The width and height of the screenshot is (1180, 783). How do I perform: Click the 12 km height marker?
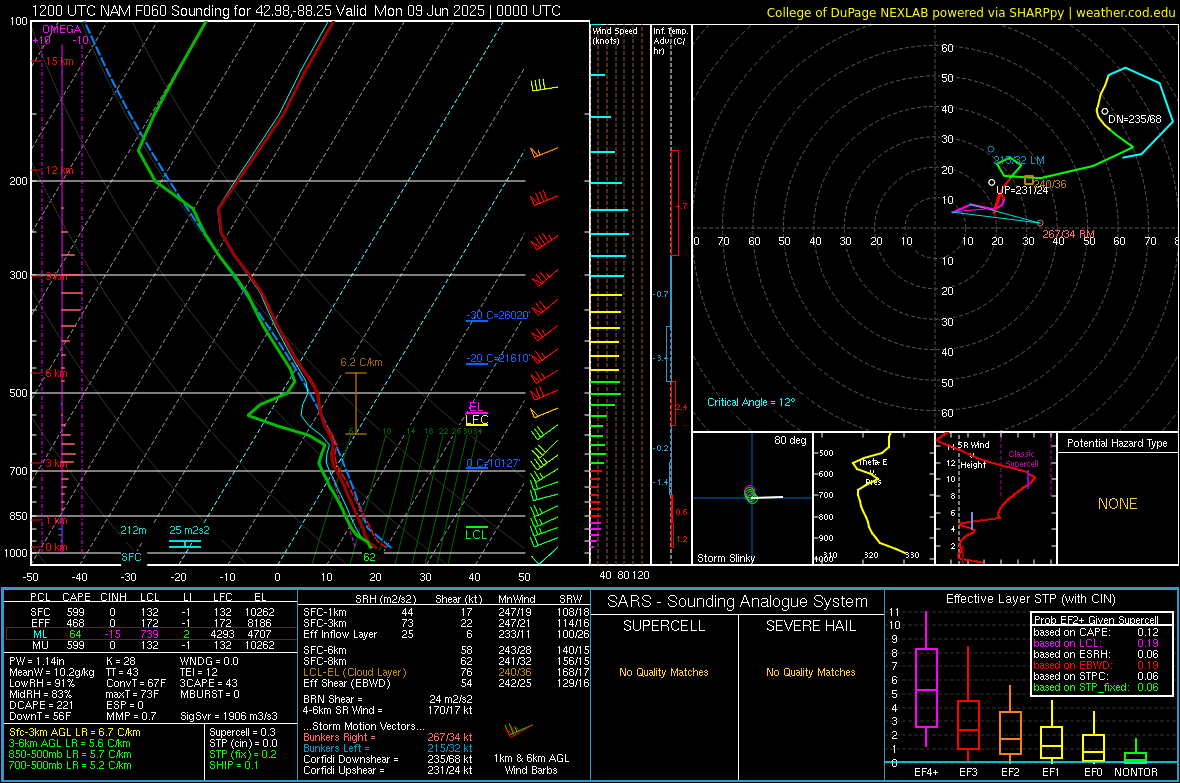(x=59, y=170)
